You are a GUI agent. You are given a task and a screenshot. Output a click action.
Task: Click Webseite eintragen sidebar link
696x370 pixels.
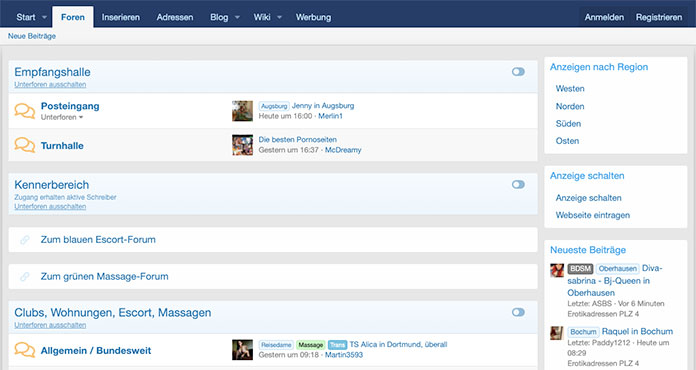(x=593, y=215)
